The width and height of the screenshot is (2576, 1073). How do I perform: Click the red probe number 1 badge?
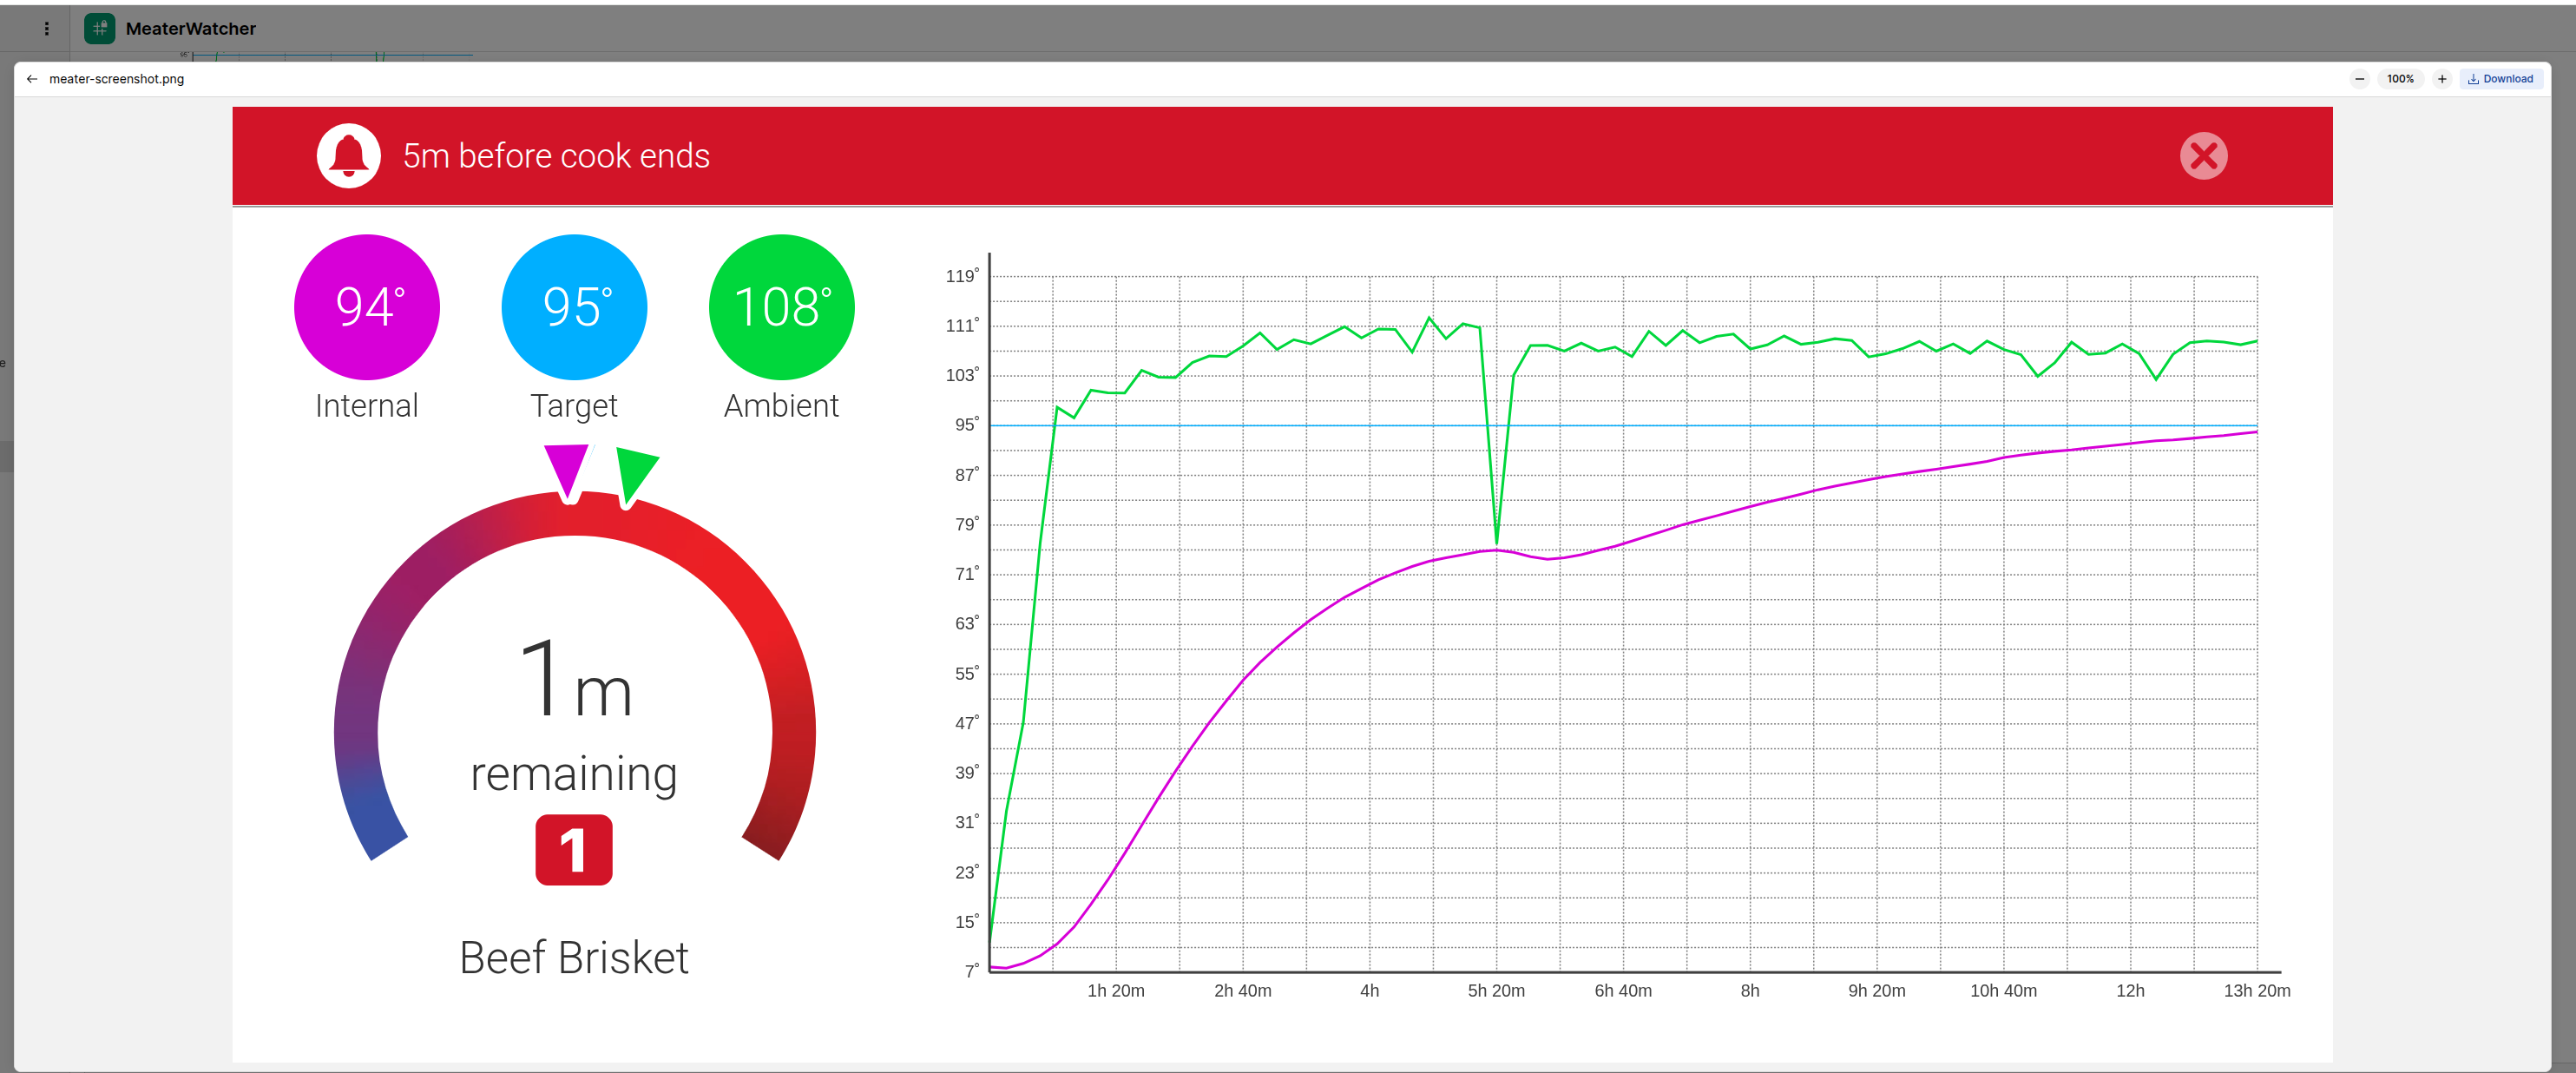(573, 850)
